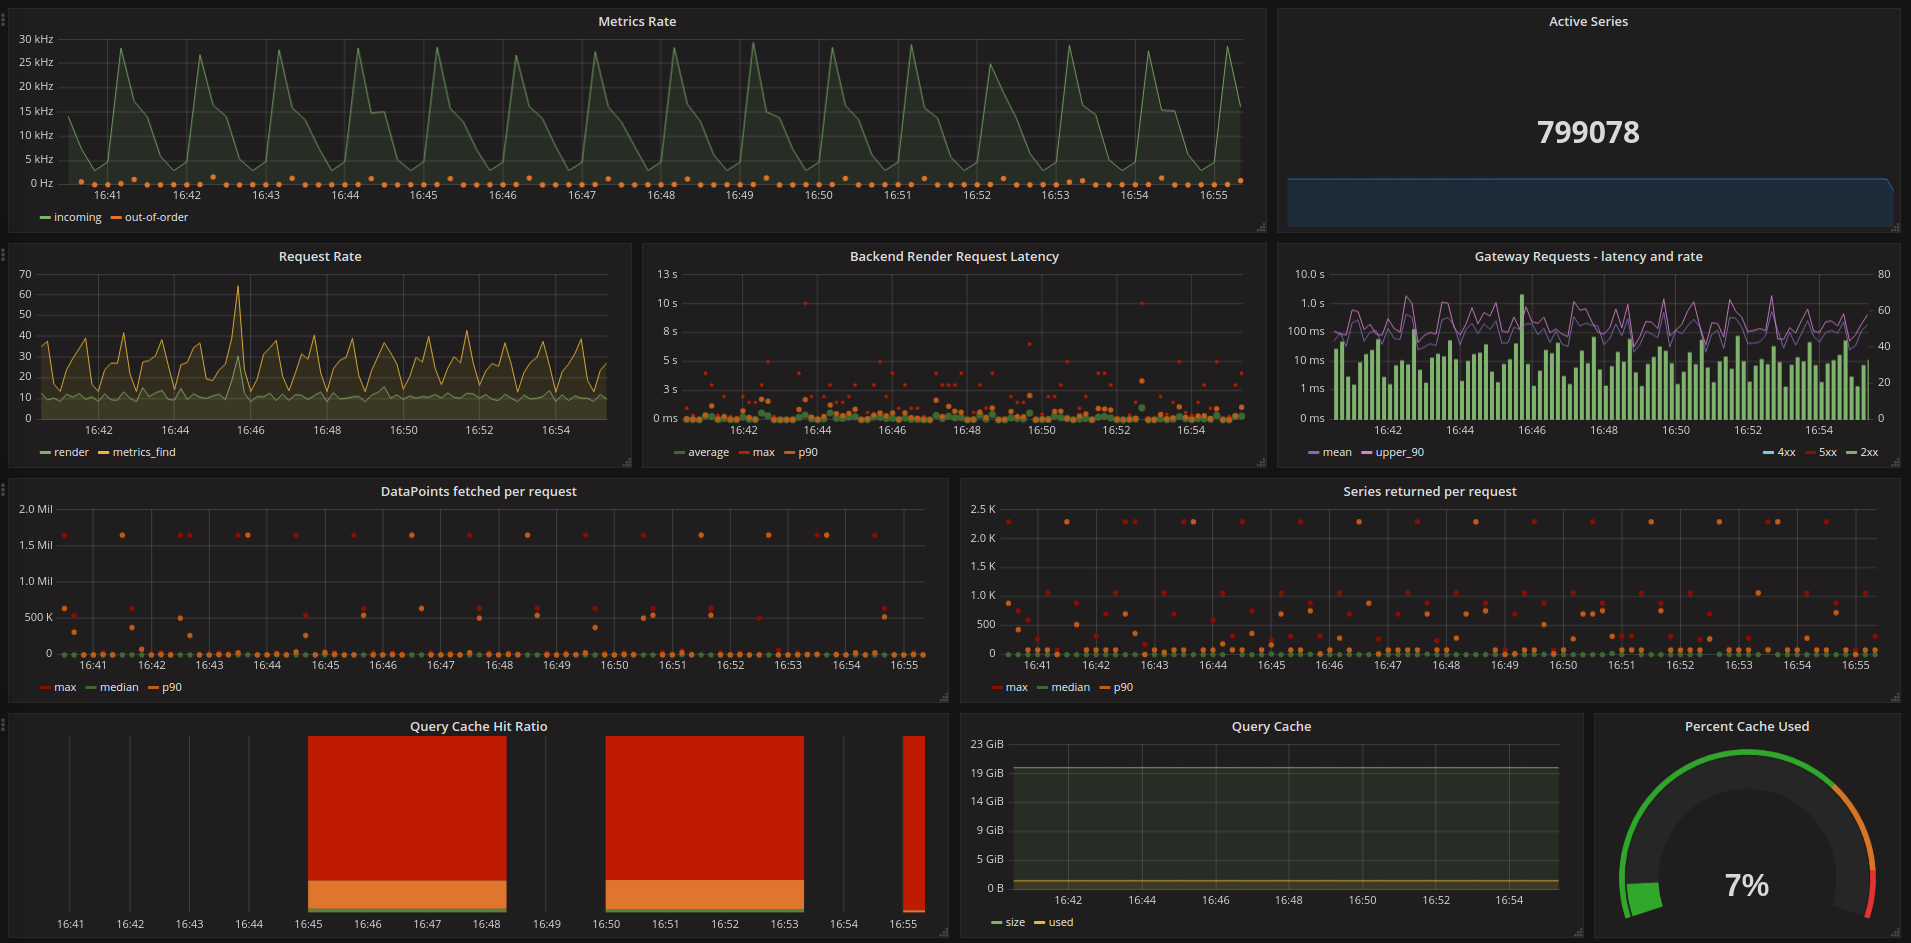Image resolution: width=1911 pixels, height=943 pixels.
Task: Open DataPoints fetched per request title menu
Action: pyautogui.click(x=478, y=491)
